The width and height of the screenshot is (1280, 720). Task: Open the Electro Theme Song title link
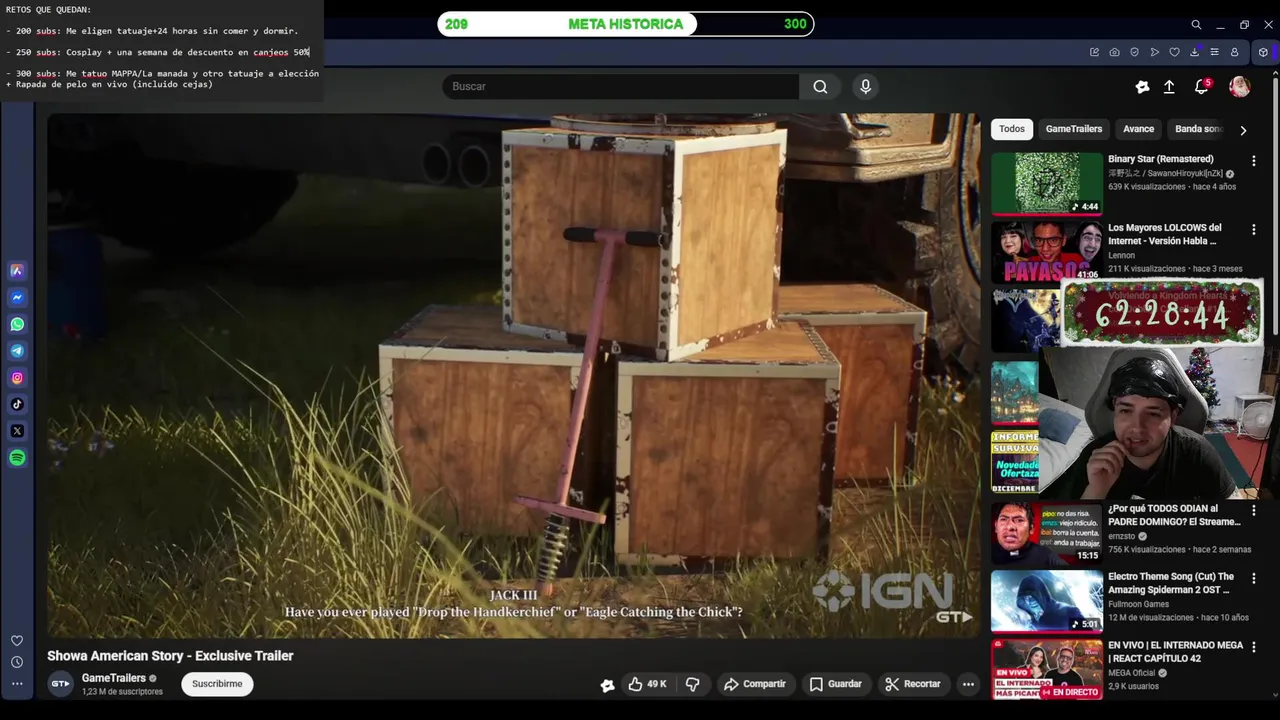tap(1173, 583)
